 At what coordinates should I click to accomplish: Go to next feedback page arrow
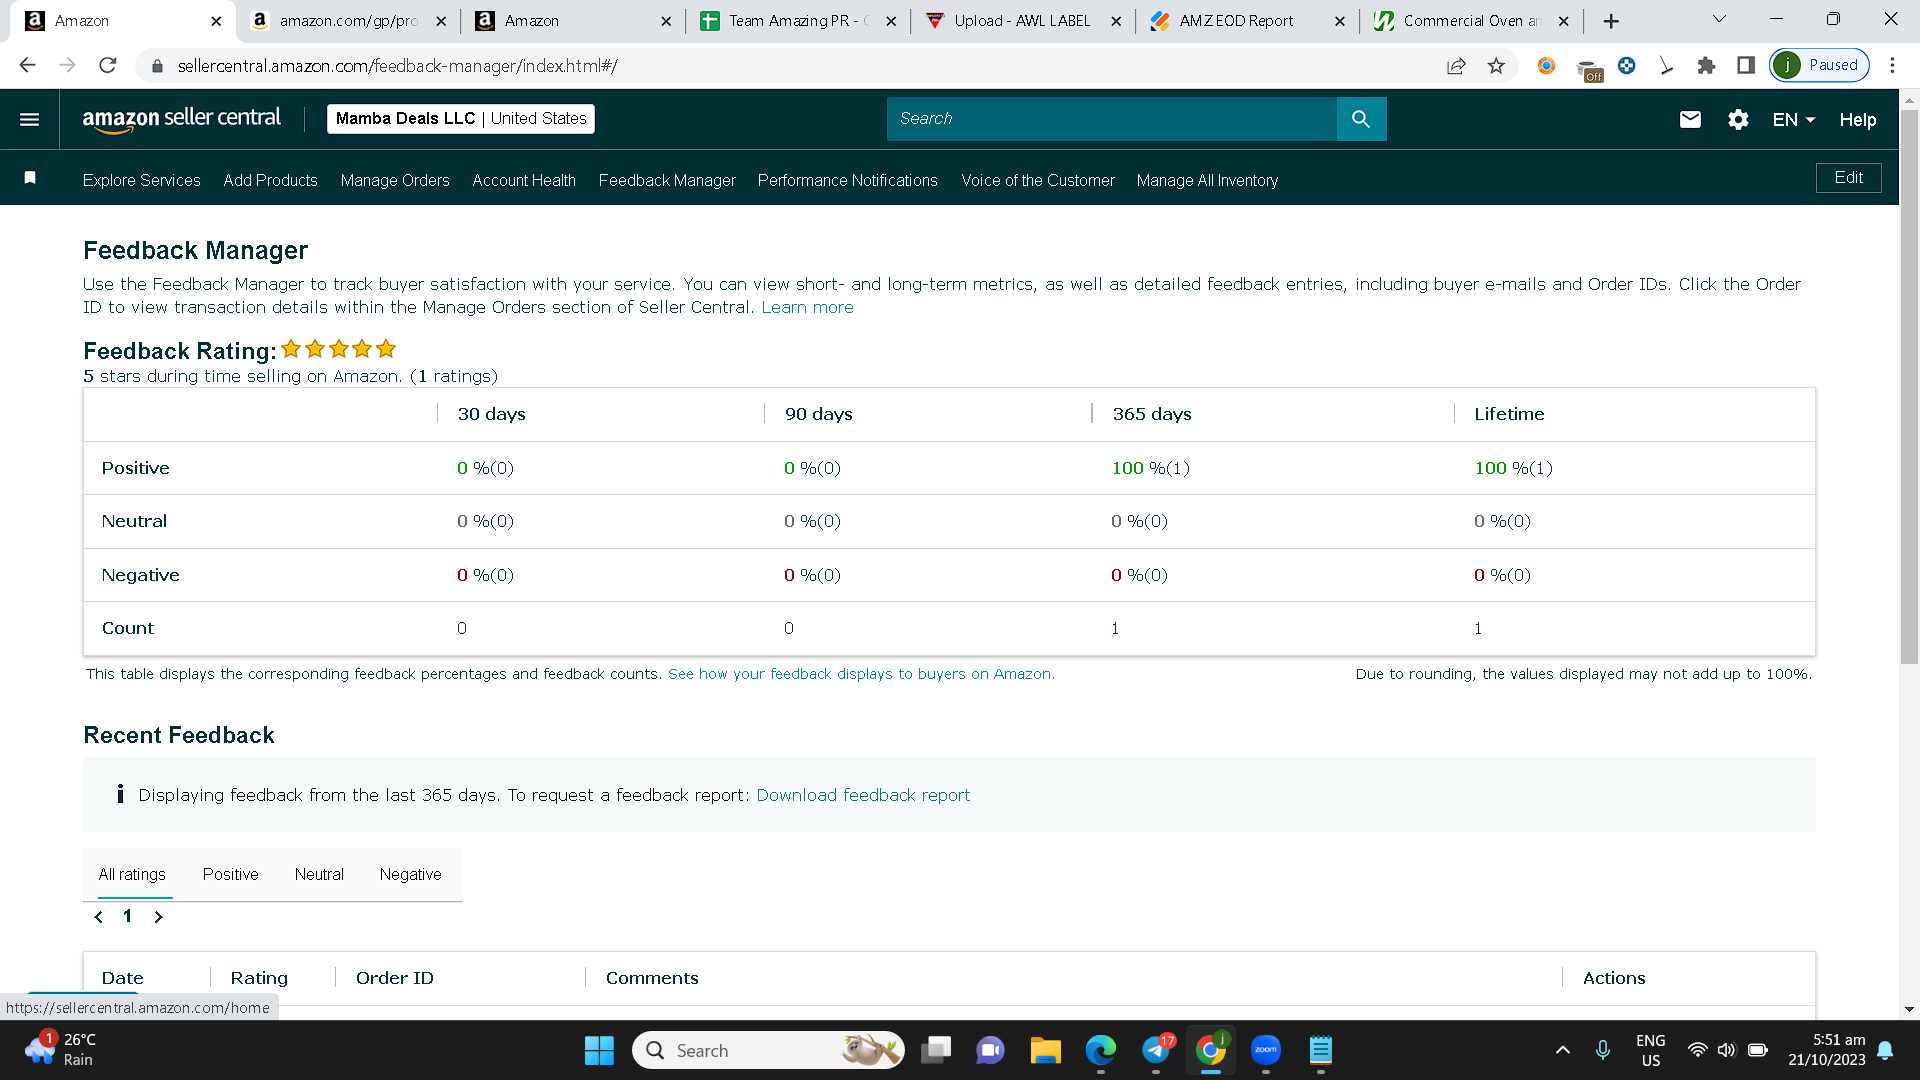(158, 917)
